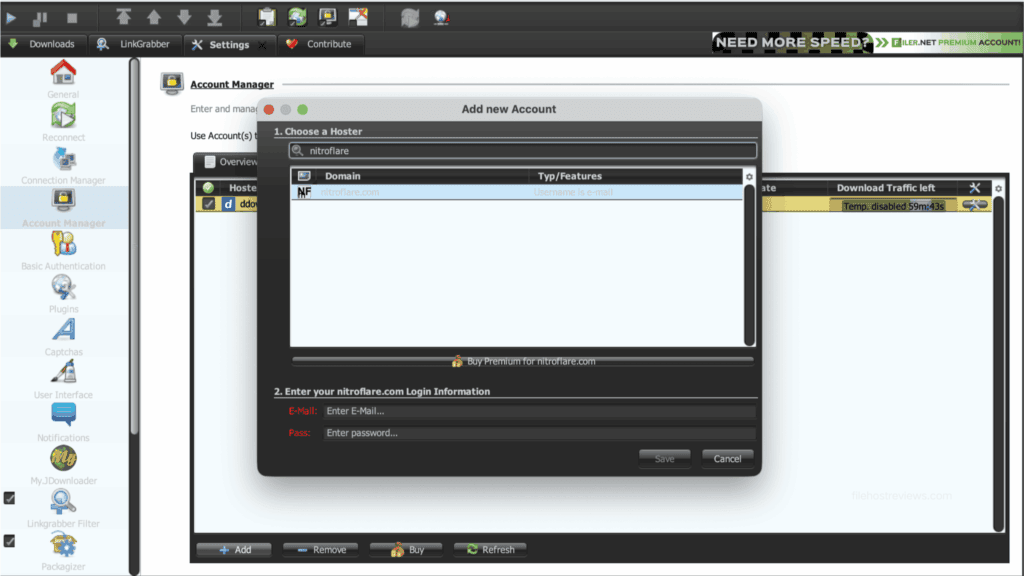Move selection up arrow icon
This screenshot has width=1024, height=576.
(153, 17)
